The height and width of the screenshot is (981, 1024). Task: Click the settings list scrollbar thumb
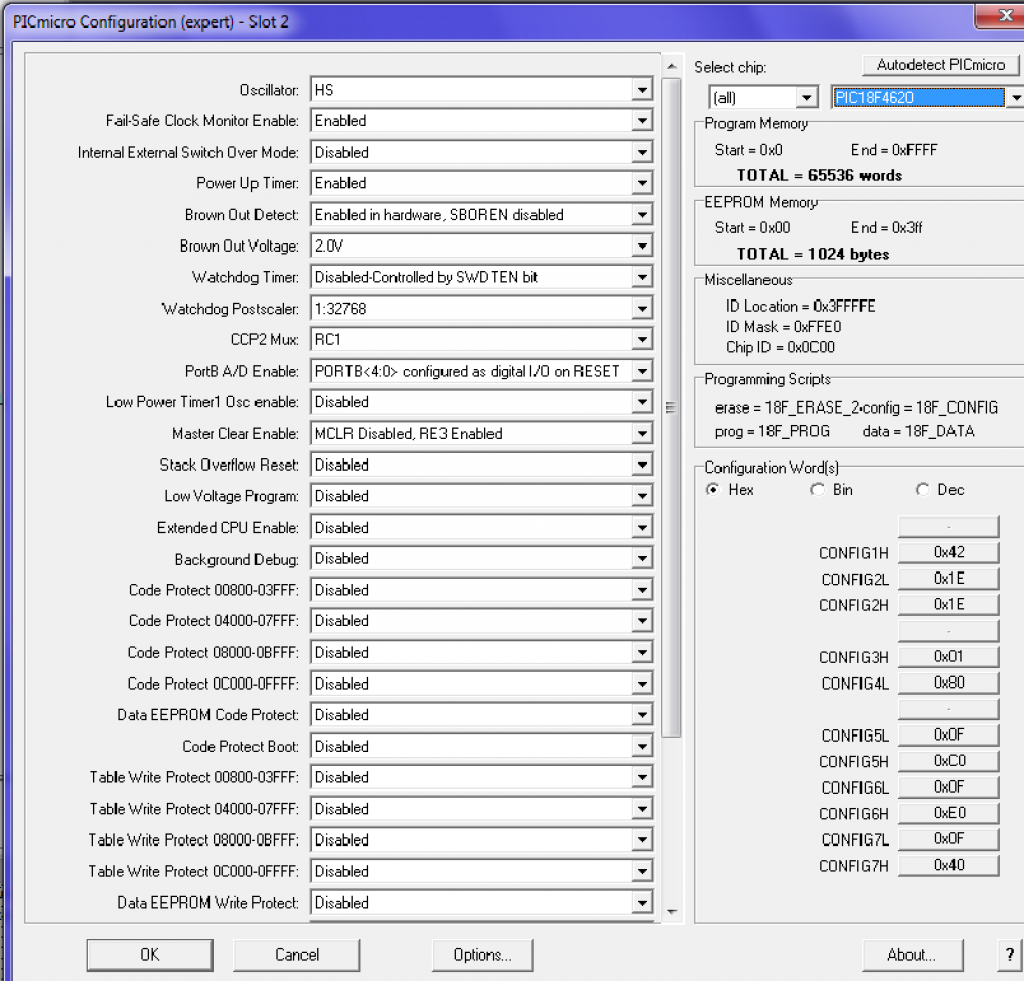pos(671,408)
